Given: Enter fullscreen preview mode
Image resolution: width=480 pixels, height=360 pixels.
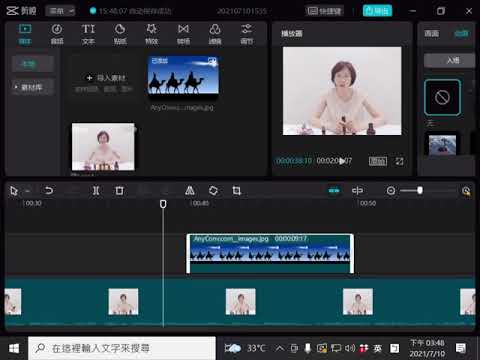Looking at the screenshot, I should [399, 161].
